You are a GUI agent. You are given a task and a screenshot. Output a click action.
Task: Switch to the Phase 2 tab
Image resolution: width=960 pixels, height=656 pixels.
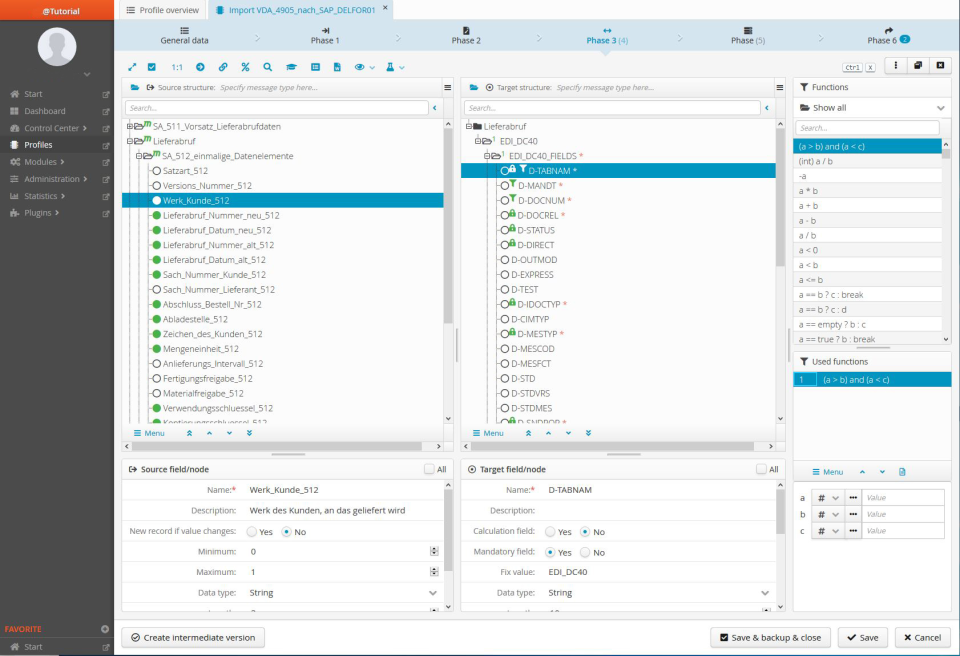[466, 40]
